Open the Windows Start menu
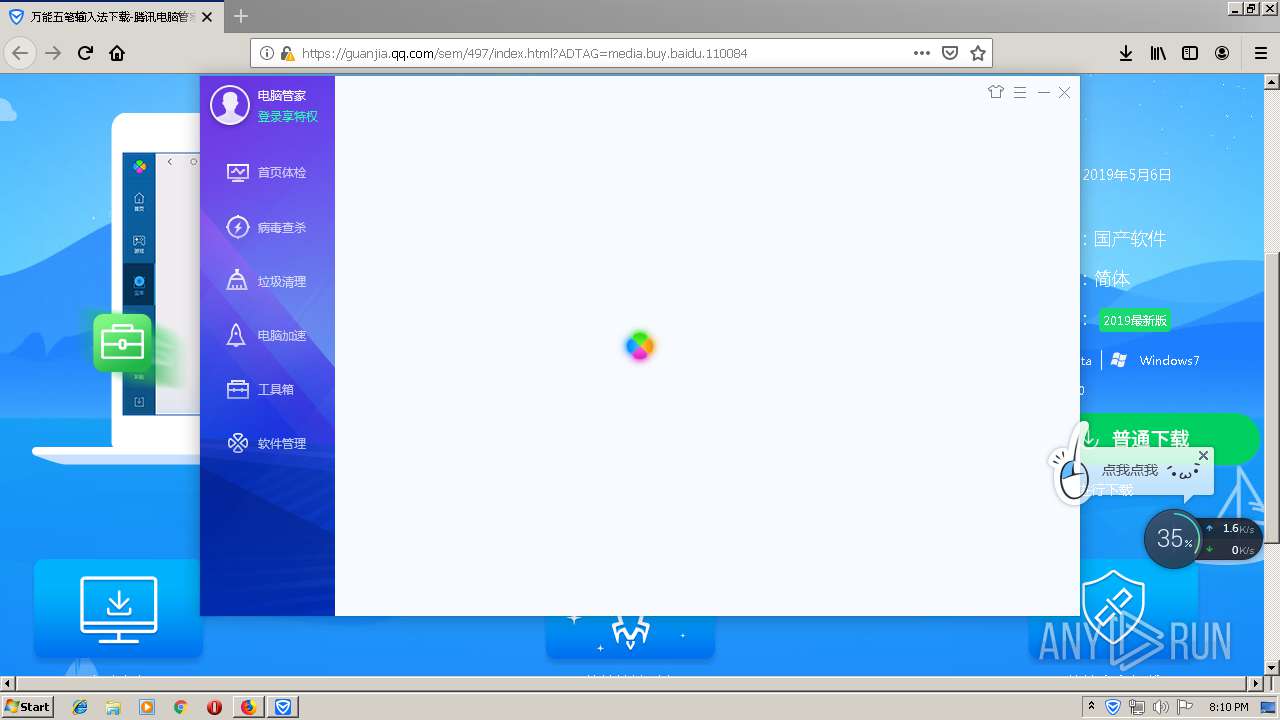This screenshot has height=720, width=1280. pos(28,706)
